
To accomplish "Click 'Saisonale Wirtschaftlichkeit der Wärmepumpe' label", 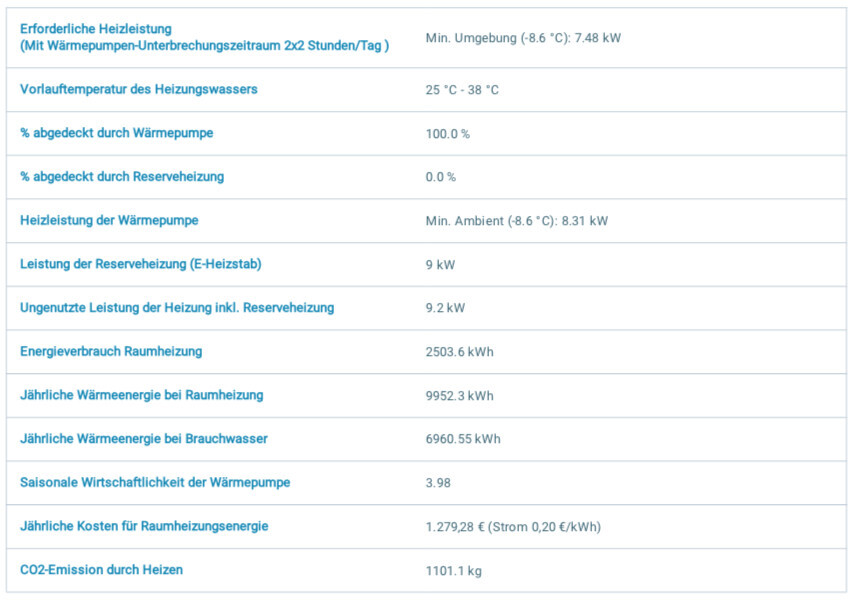I will tap(155, 482).
